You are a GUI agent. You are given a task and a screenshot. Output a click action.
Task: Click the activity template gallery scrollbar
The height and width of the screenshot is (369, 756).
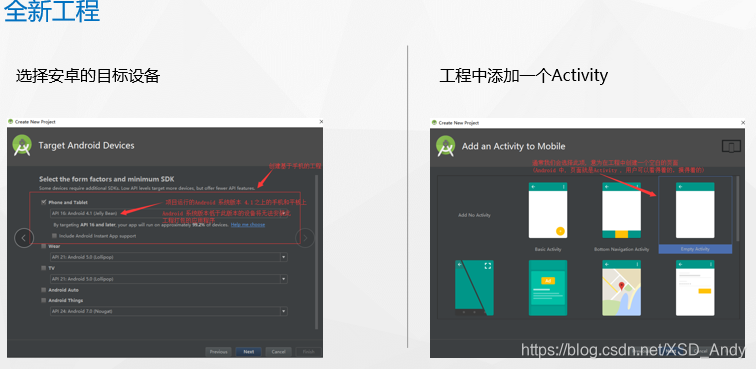[737, 209]
